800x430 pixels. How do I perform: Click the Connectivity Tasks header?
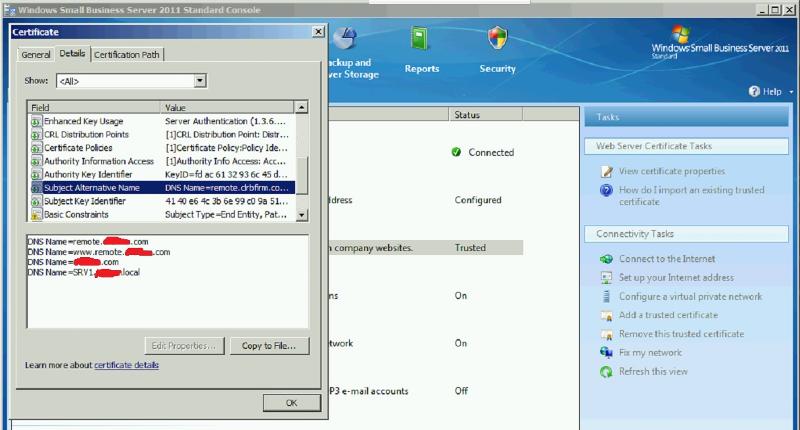tap(686, 234)
